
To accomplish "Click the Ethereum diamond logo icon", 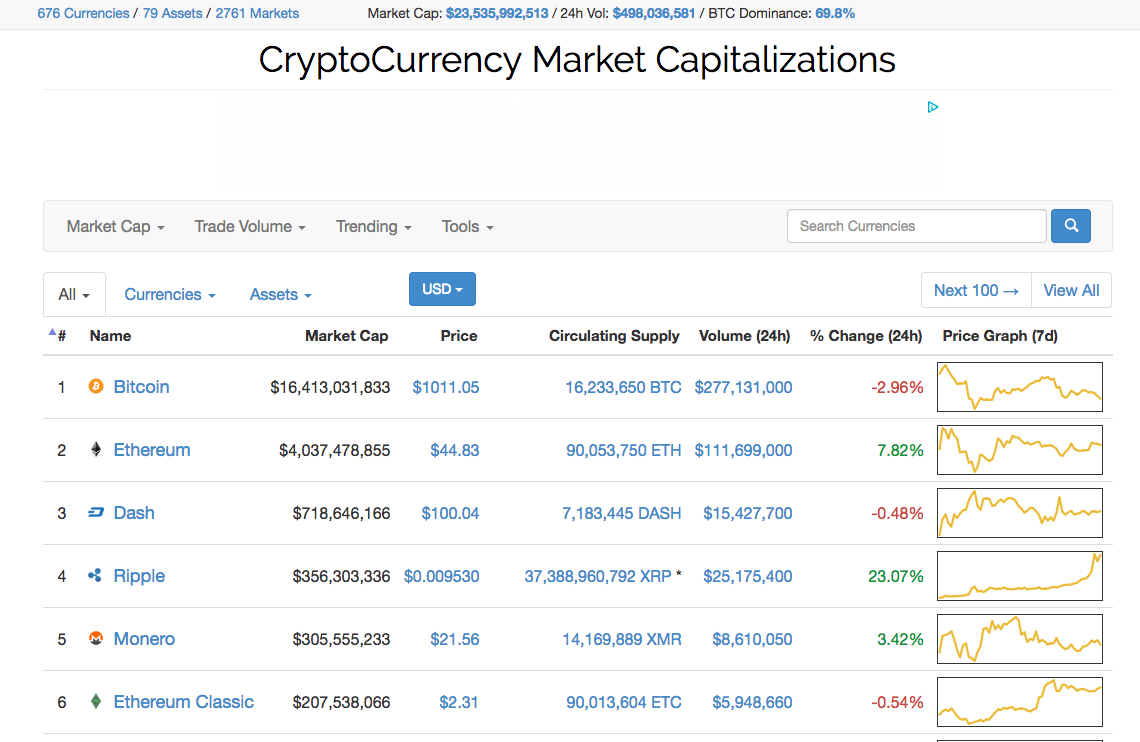I will click(x=96, y=449).
